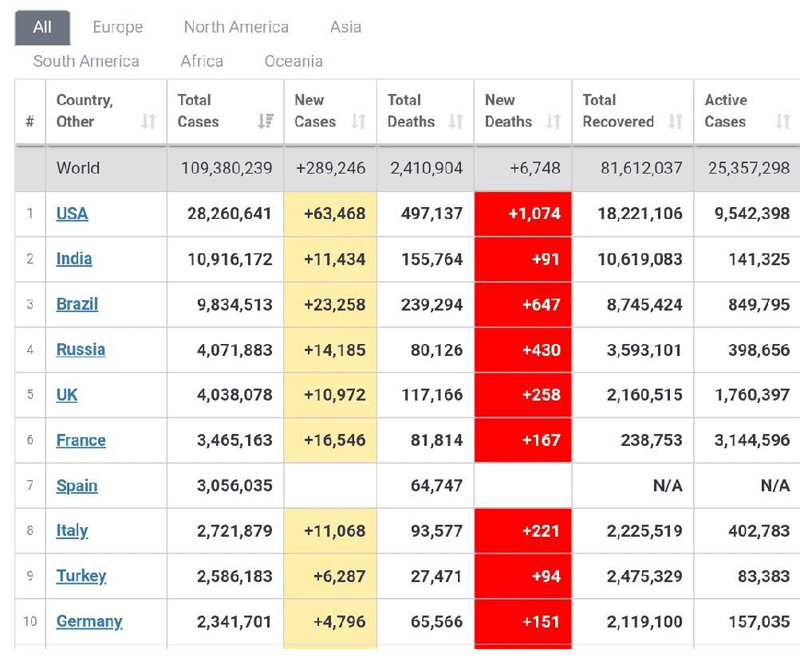
Task: Follow the UK country link
Action: [x=66, y=394]
